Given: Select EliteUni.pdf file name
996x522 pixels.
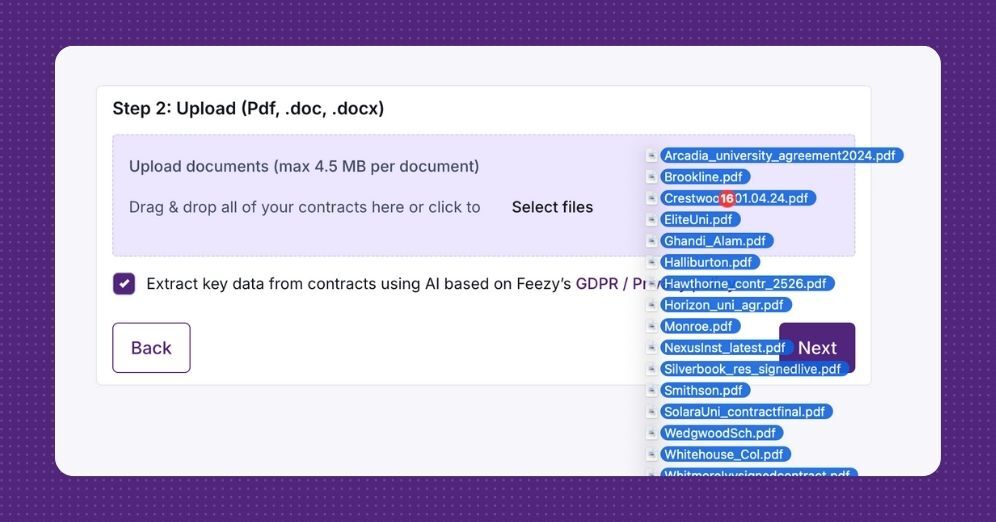Looking at the screenshot, I should (x=700, y=220).
